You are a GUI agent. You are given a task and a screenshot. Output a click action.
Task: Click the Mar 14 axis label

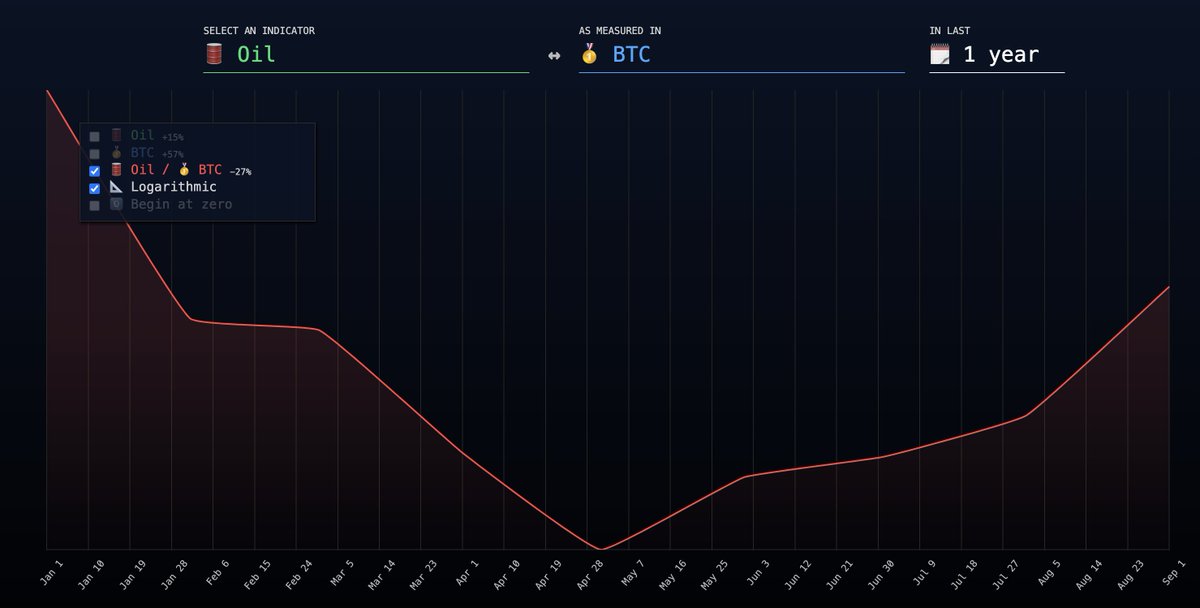tap(382, 577)
